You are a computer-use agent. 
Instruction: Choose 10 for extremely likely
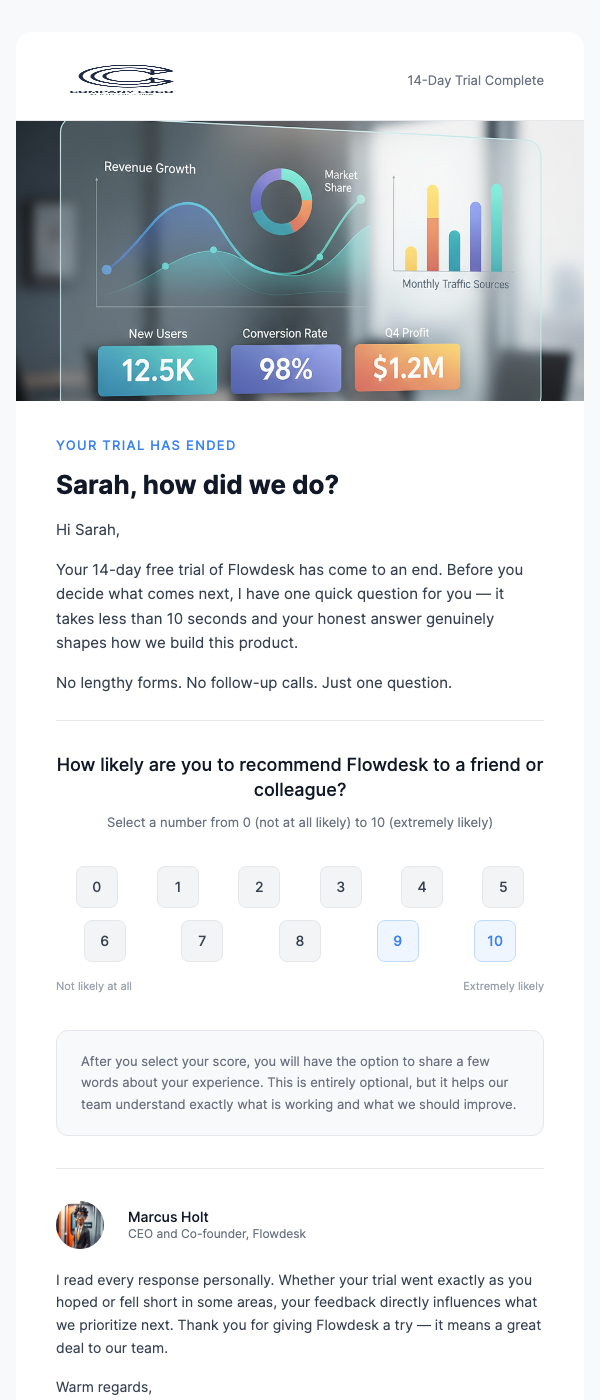(495, 941)
